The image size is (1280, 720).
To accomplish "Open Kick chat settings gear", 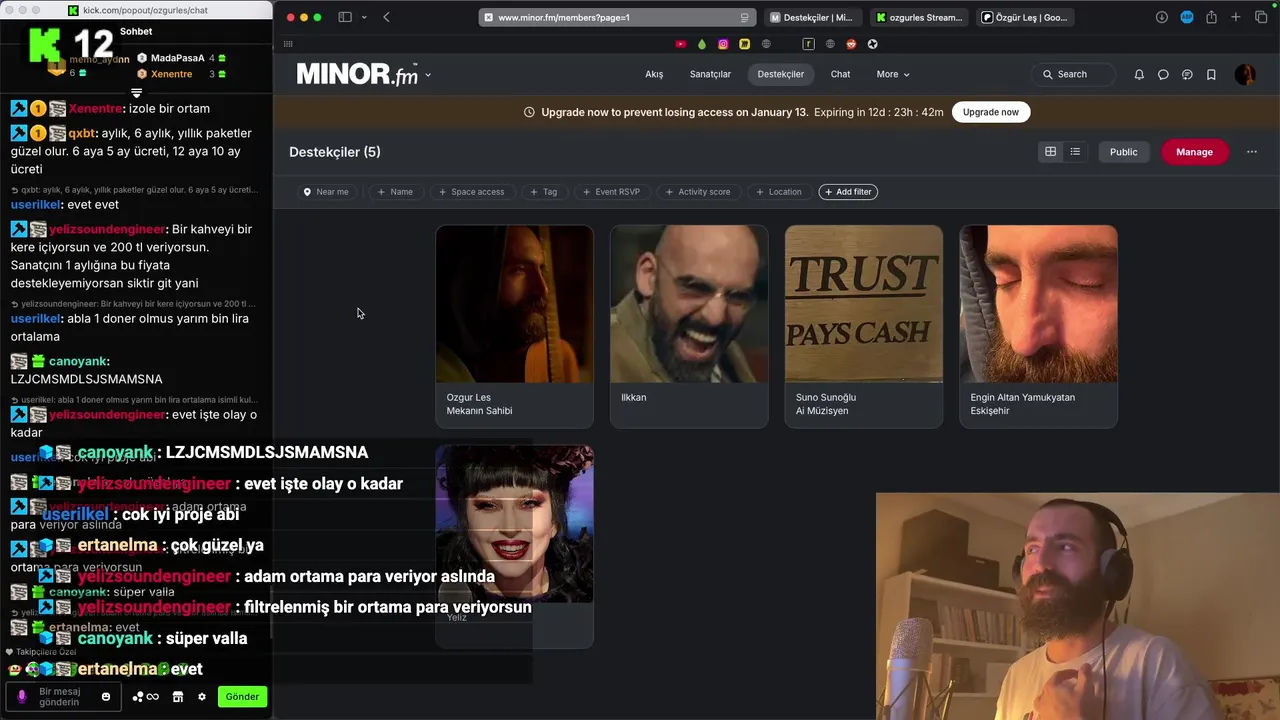I will coord(202,697).
